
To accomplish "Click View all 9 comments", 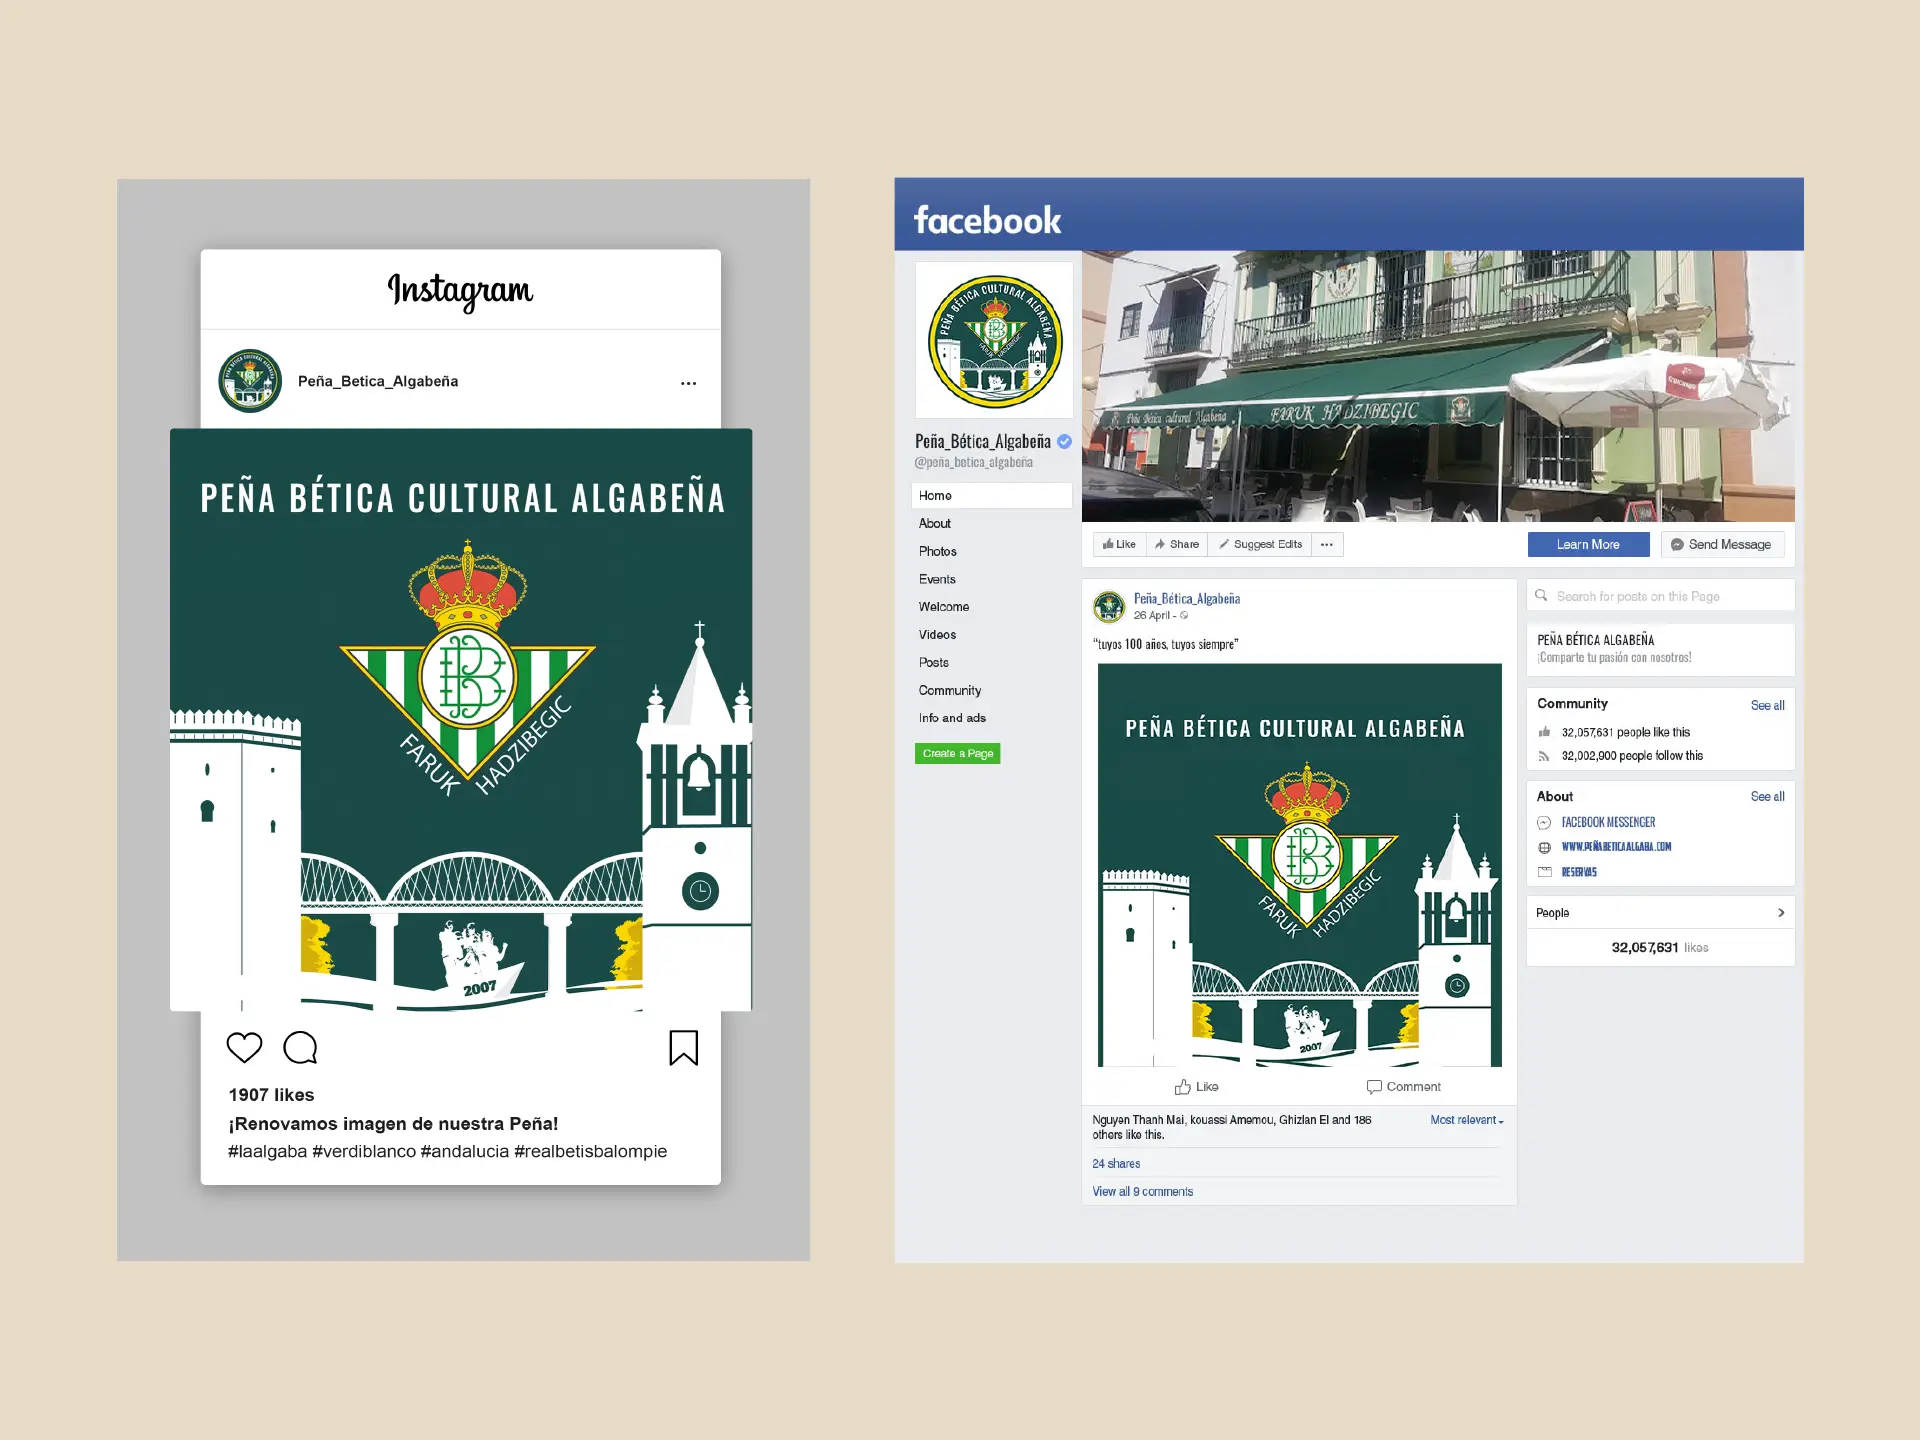I will (1142, 1192).
